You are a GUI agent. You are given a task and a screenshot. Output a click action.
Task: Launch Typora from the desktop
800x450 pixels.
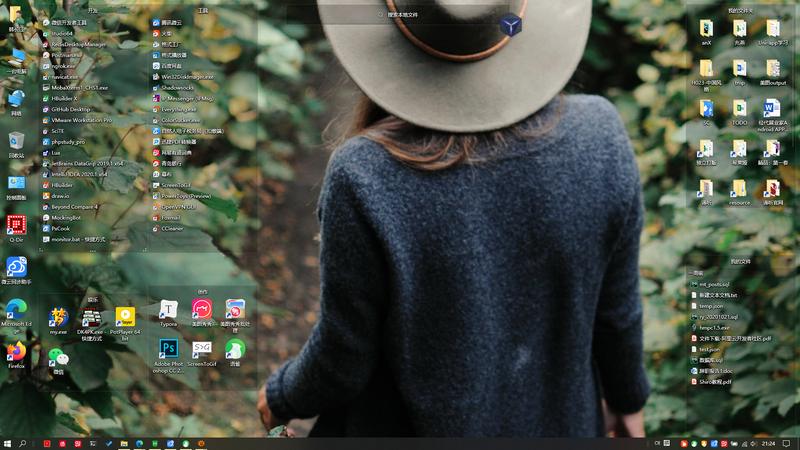click(168, 313)
